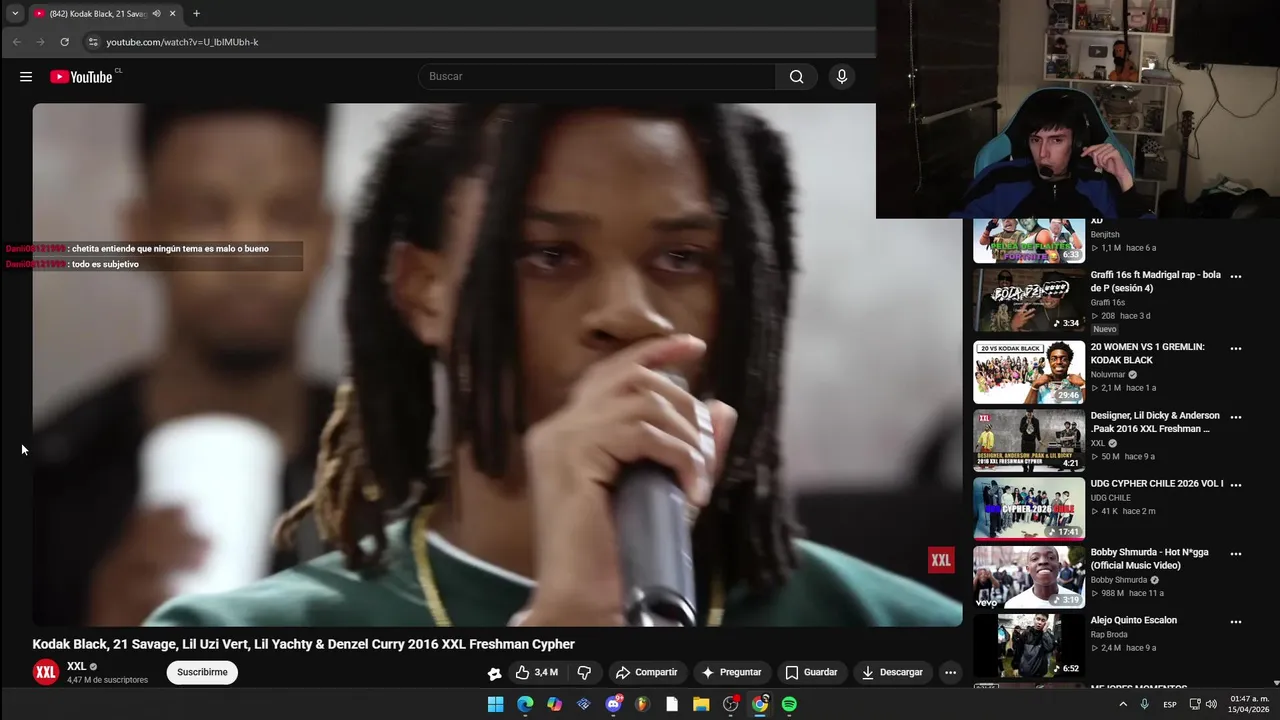Open FL Studio from the taskbar
1280x720 pixels.
(x=642, y=704)
